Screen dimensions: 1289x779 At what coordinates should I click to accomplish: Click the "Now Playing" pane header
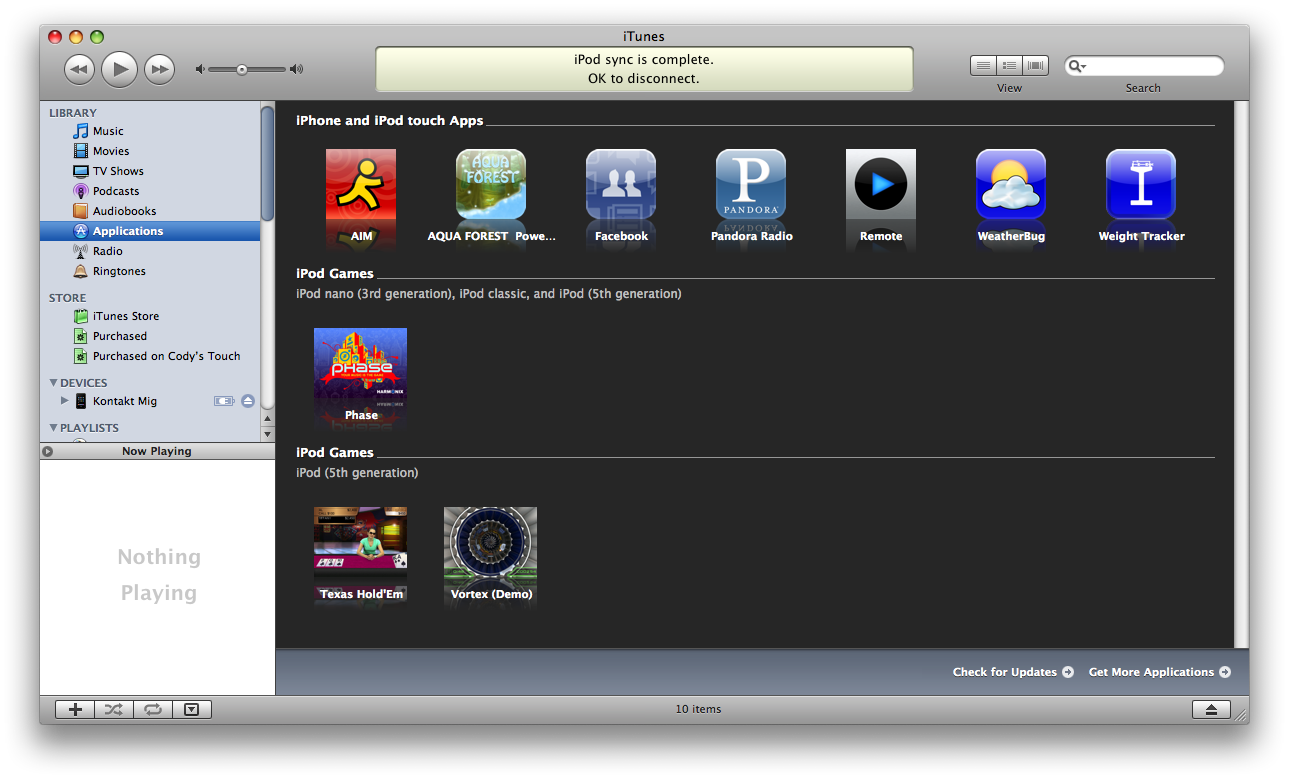tap(157, 451)
